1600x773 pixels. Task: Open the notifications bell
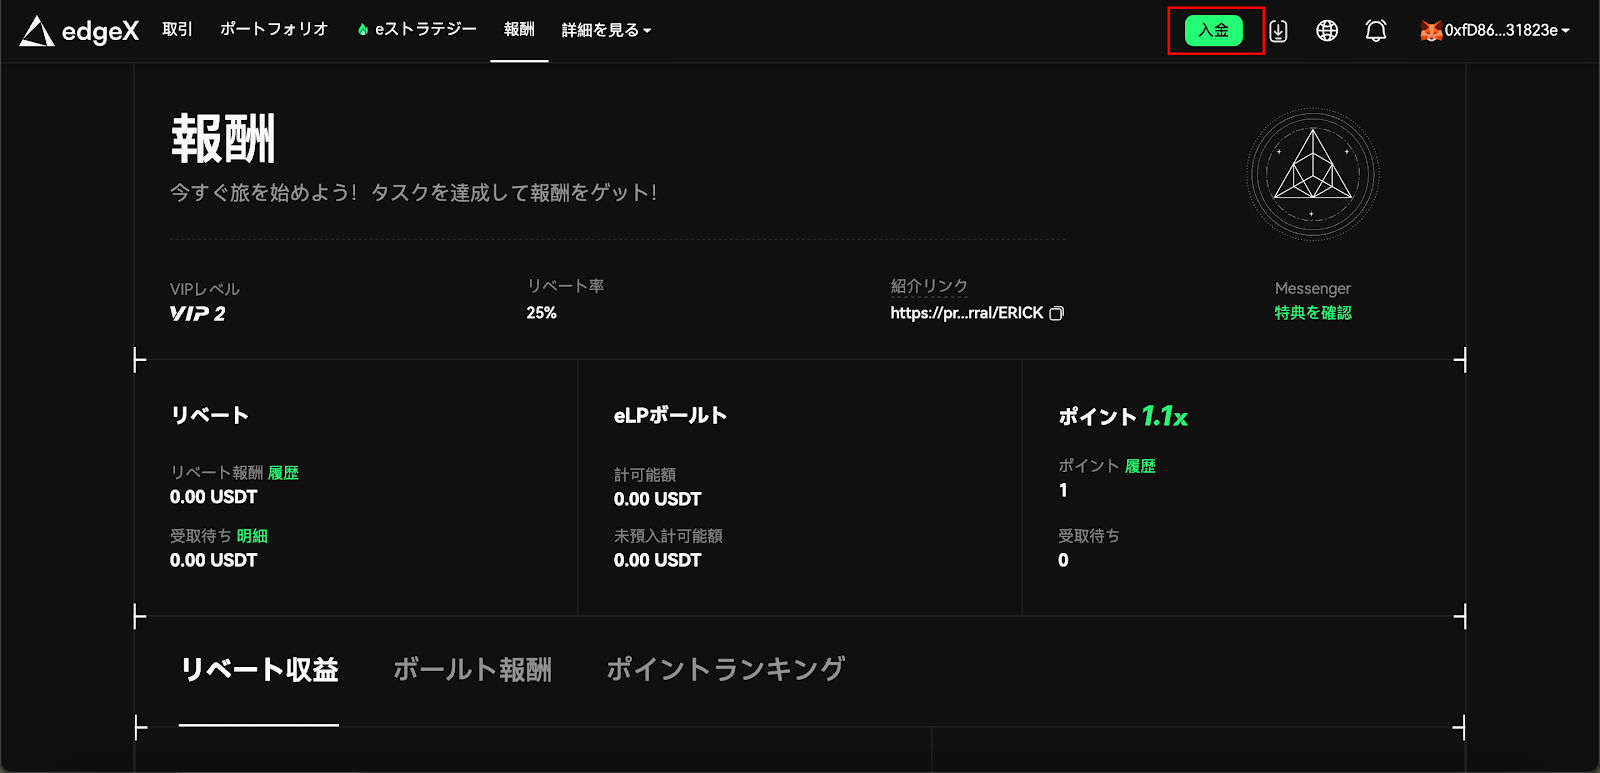(1376, 31)
